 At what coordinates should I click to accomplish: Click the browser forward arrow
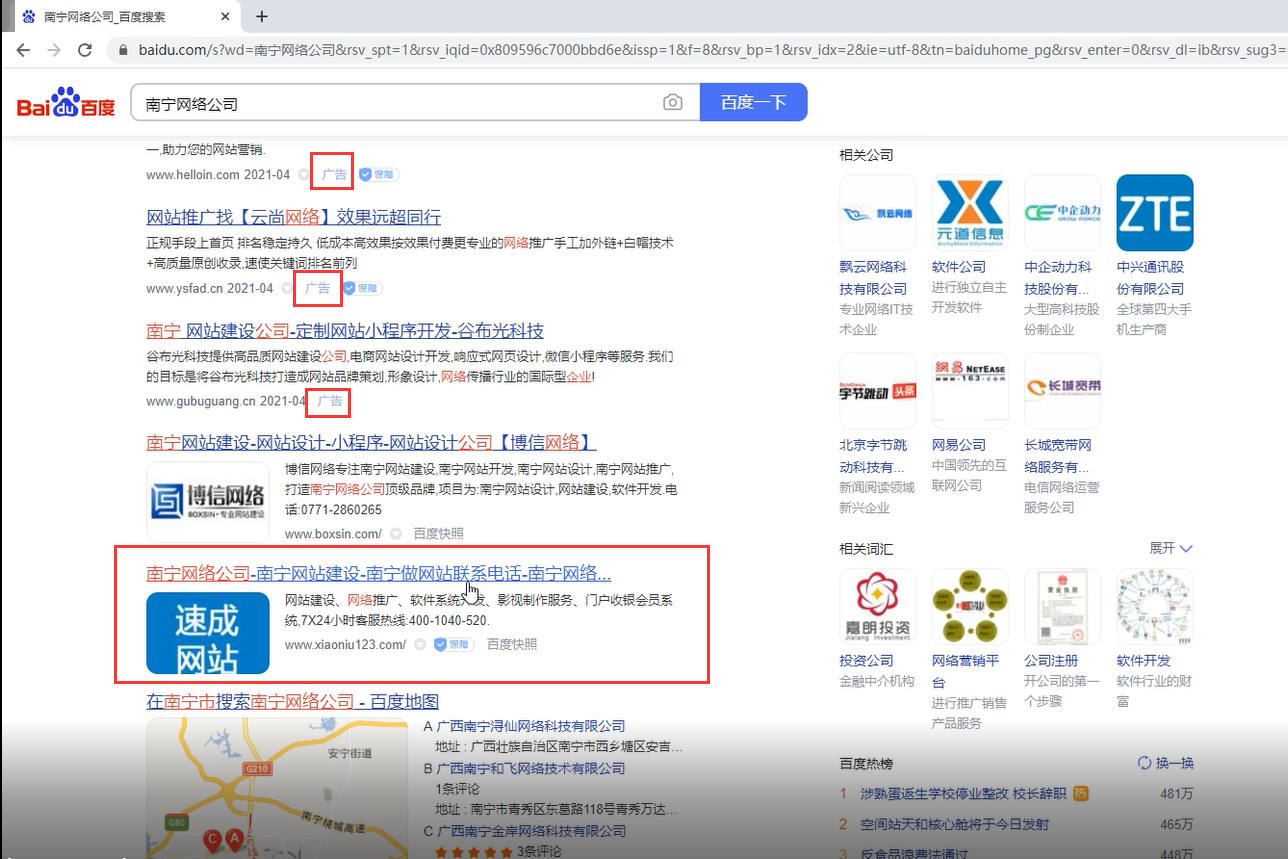[x=54, y=49]
